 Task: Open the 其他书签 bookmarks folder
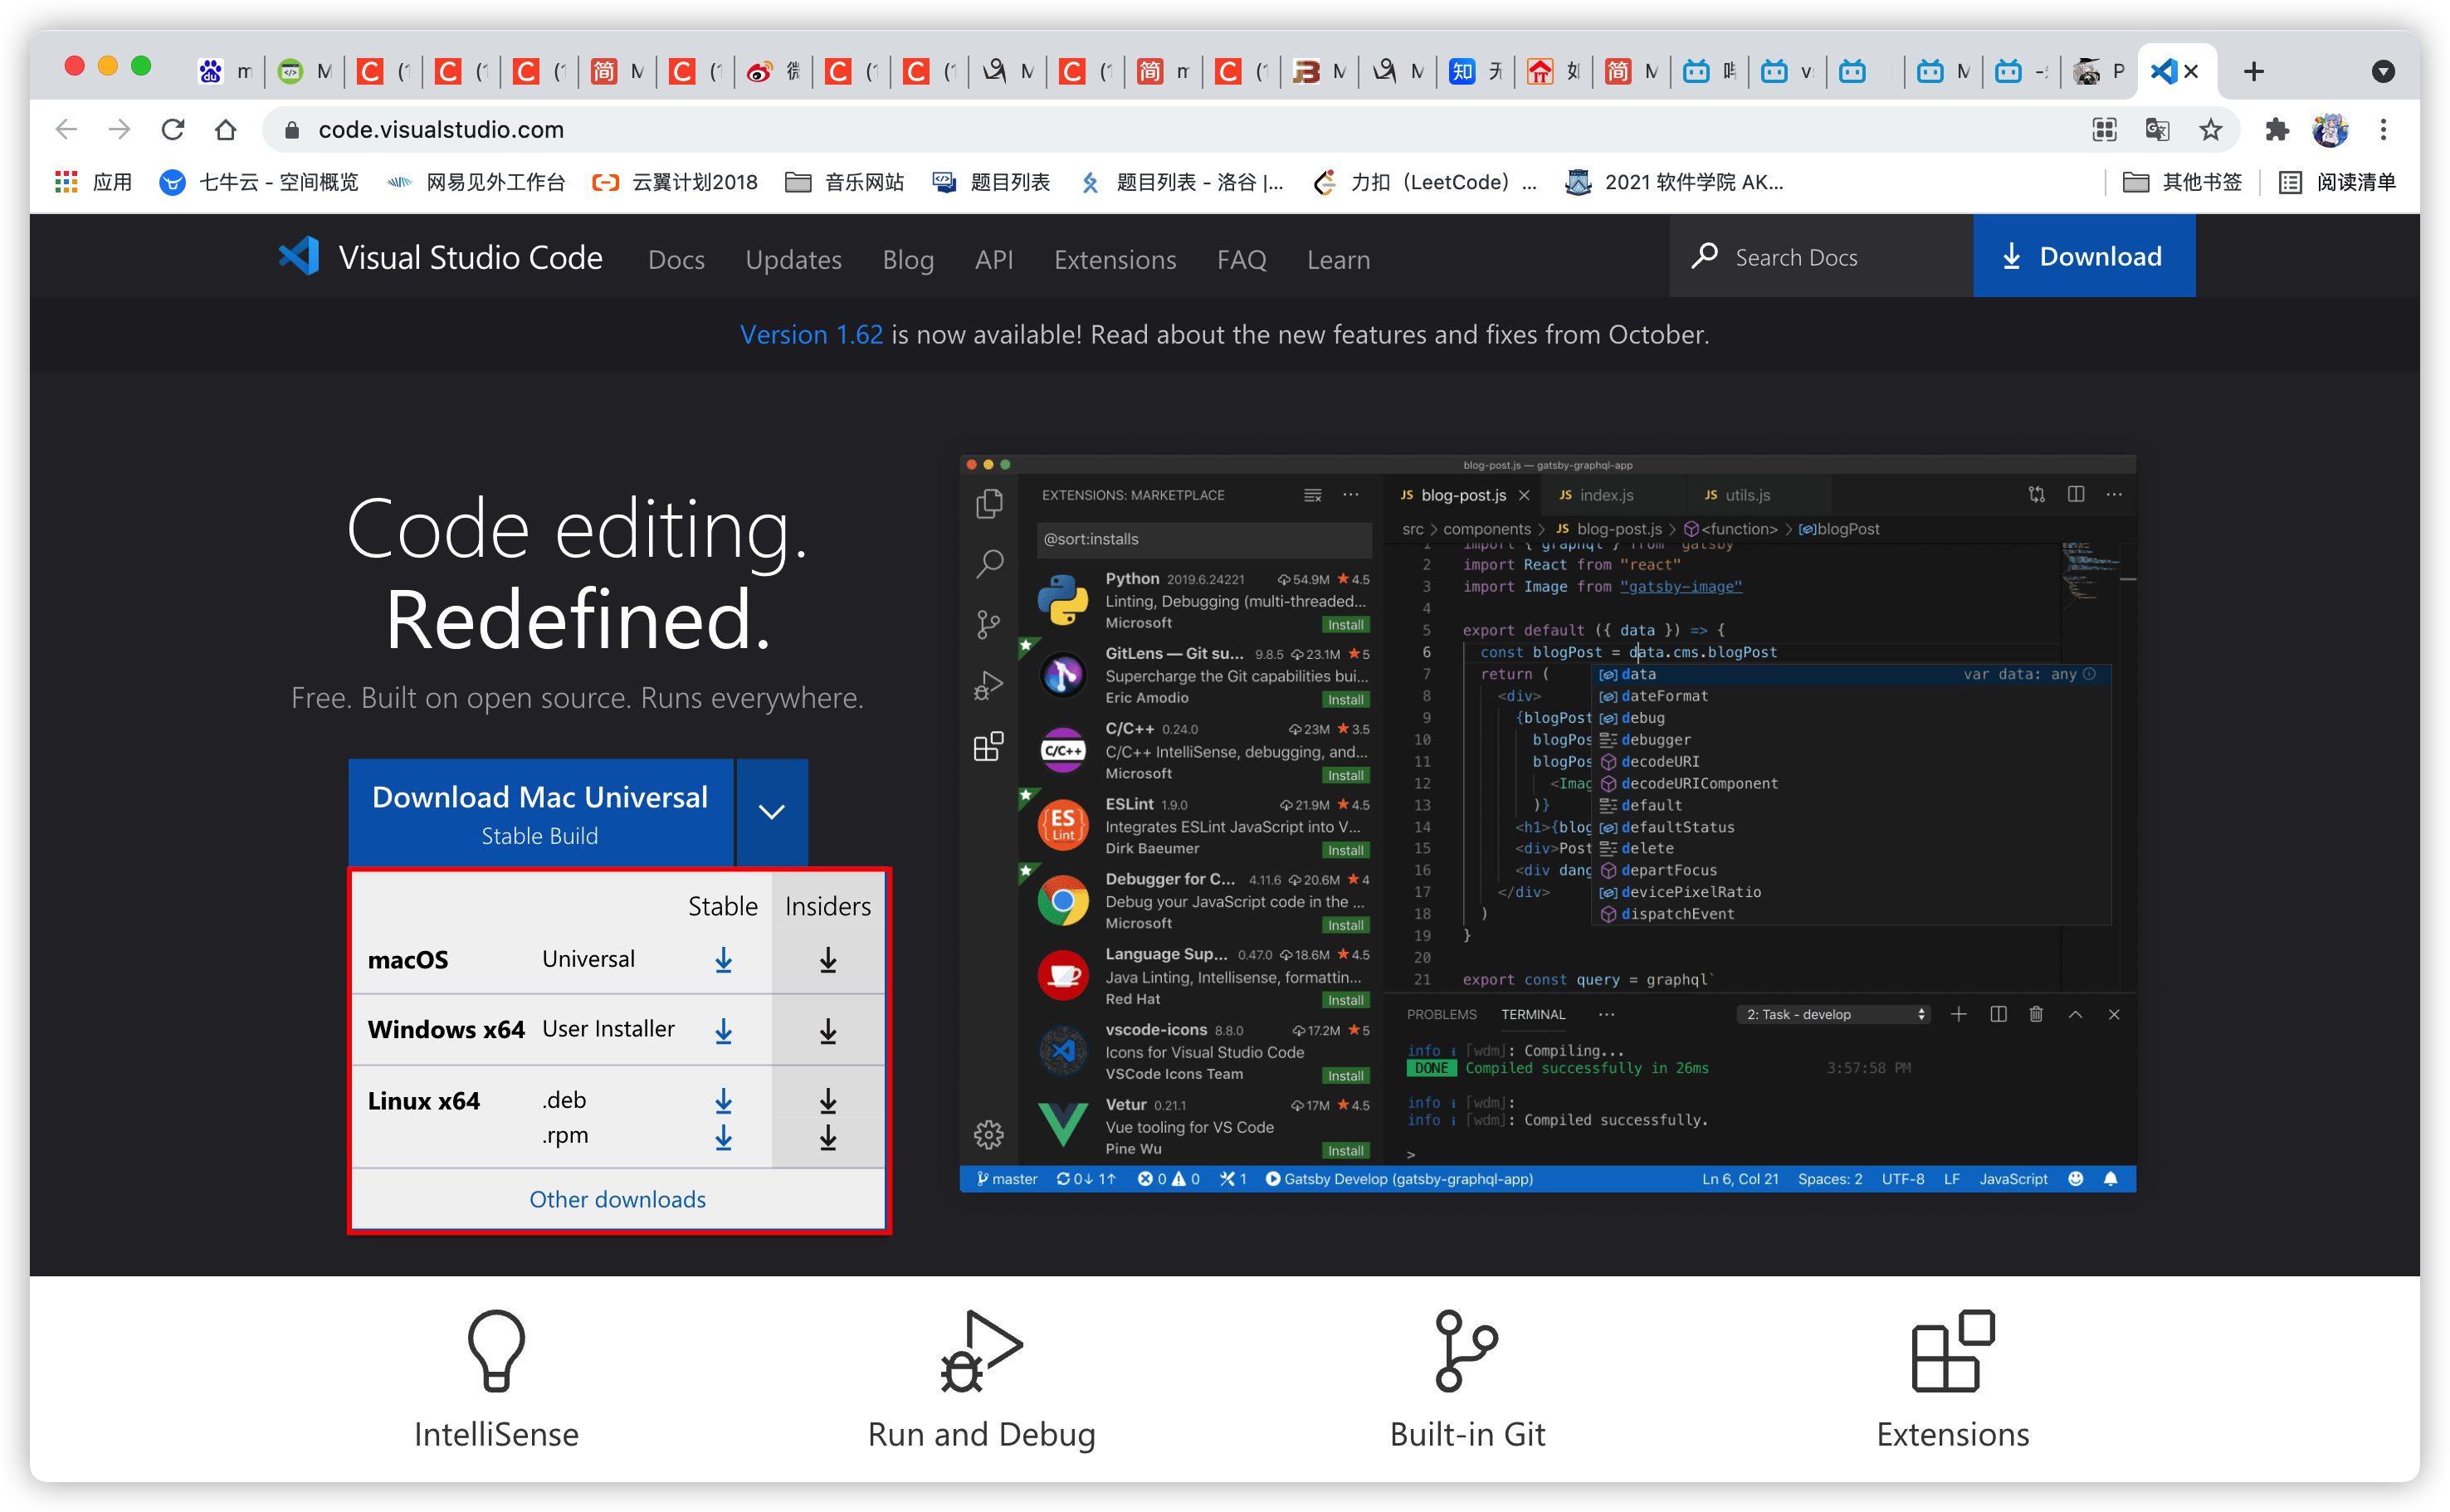coord(2181,182)
